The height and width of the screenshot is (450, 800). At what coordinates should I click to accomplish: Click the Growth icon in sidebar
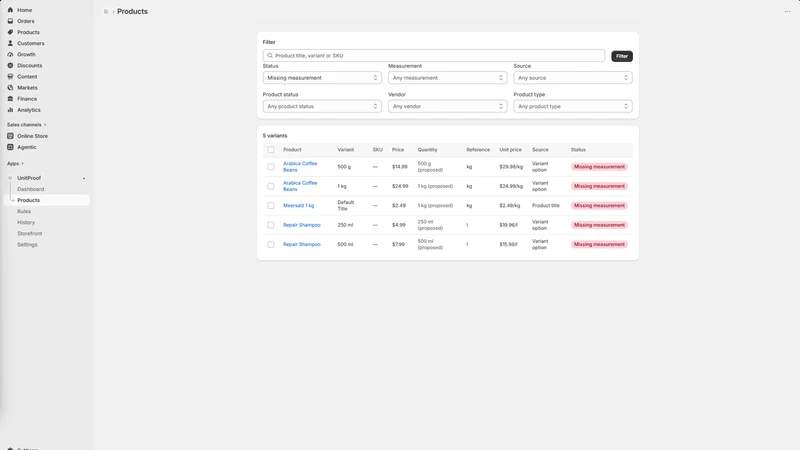10,54
